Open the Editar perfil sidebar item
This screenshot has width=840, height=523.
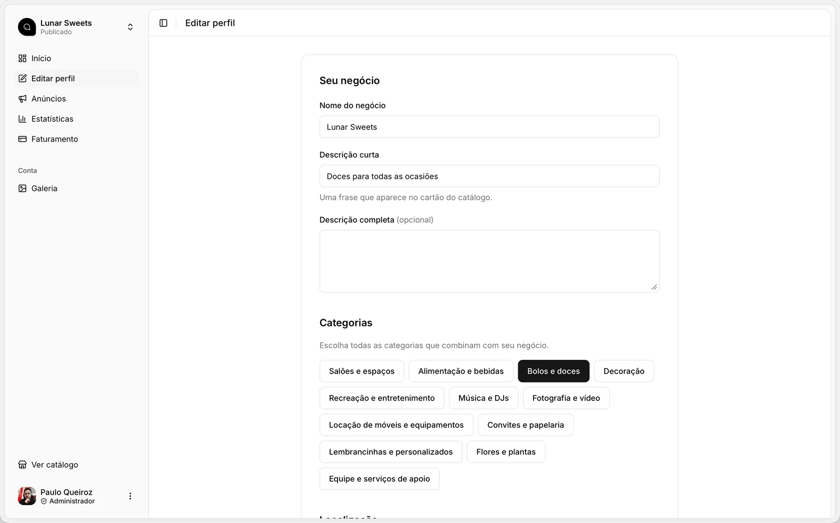tap(77, 78)
